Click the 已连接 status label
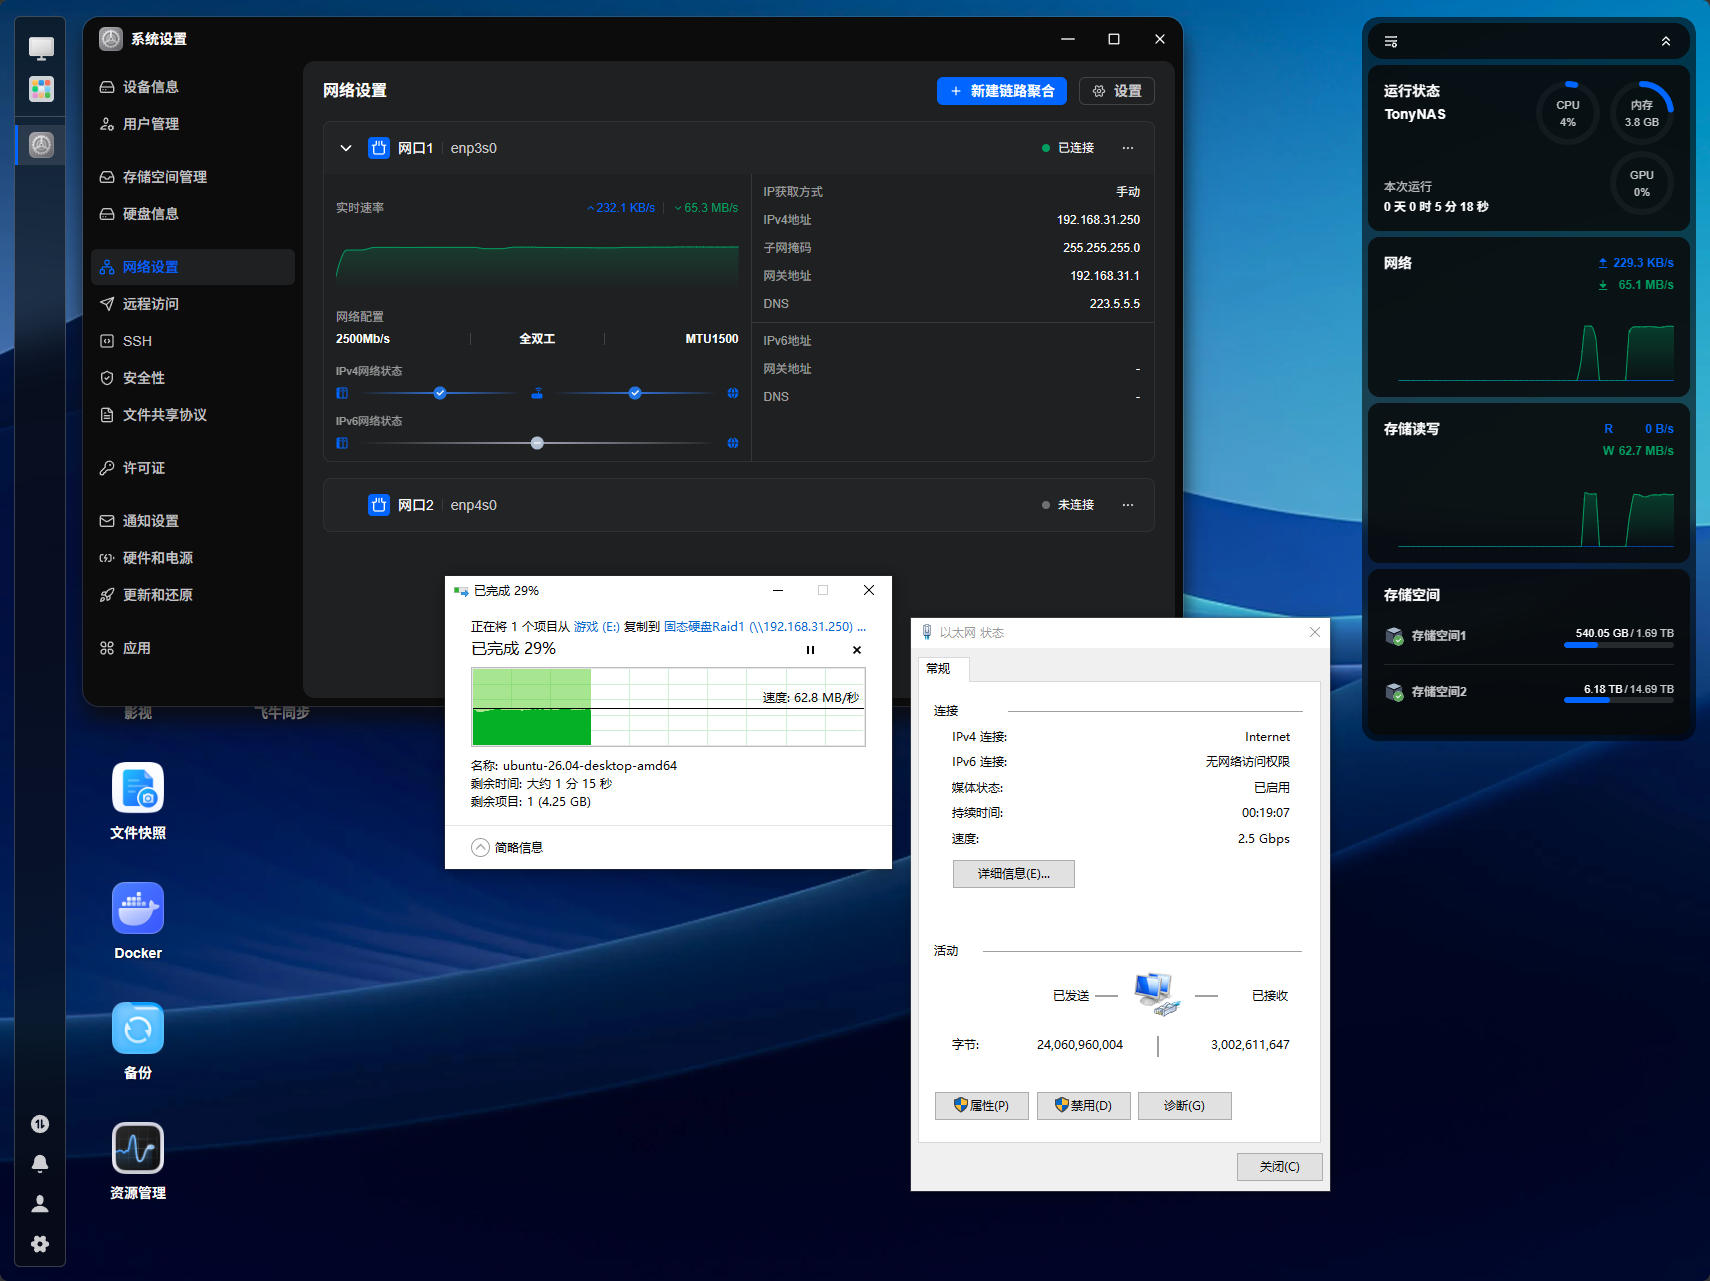This screenshot has width=1710, height=1281. click(1076, 148)
